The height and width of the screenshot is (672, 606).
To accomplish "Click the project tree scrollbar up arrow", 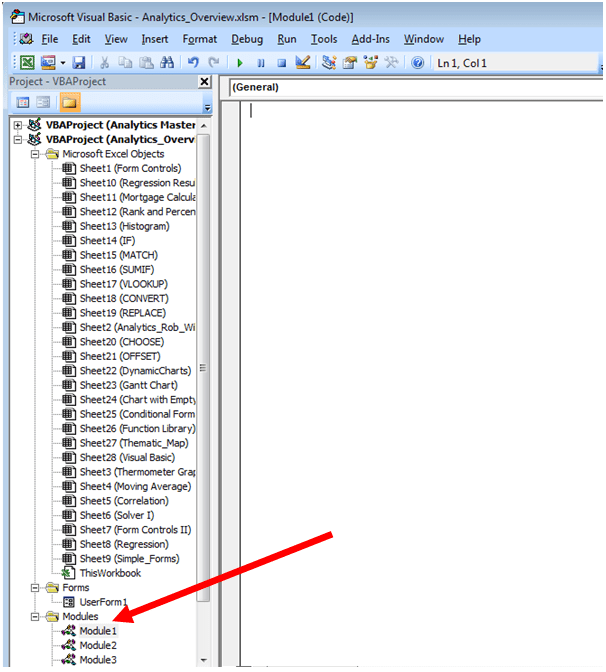I will click(x=204, y=126).
